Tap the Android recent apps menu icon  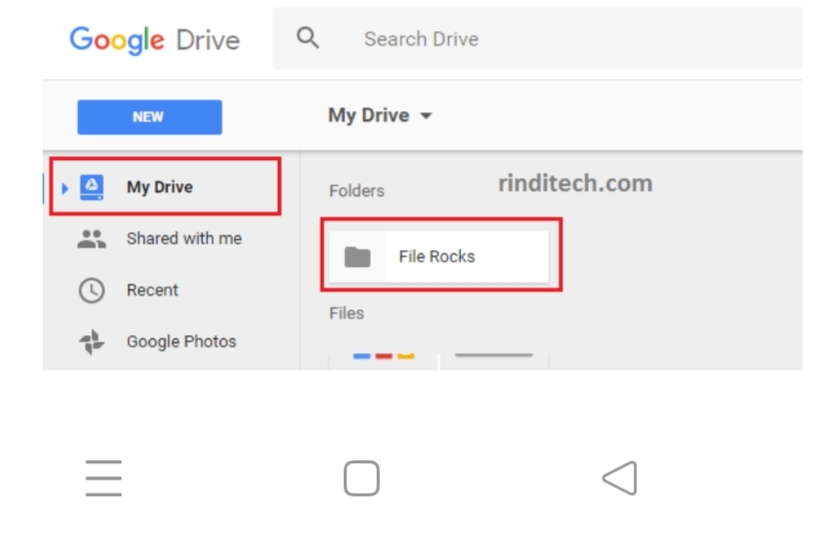[103, 478]
